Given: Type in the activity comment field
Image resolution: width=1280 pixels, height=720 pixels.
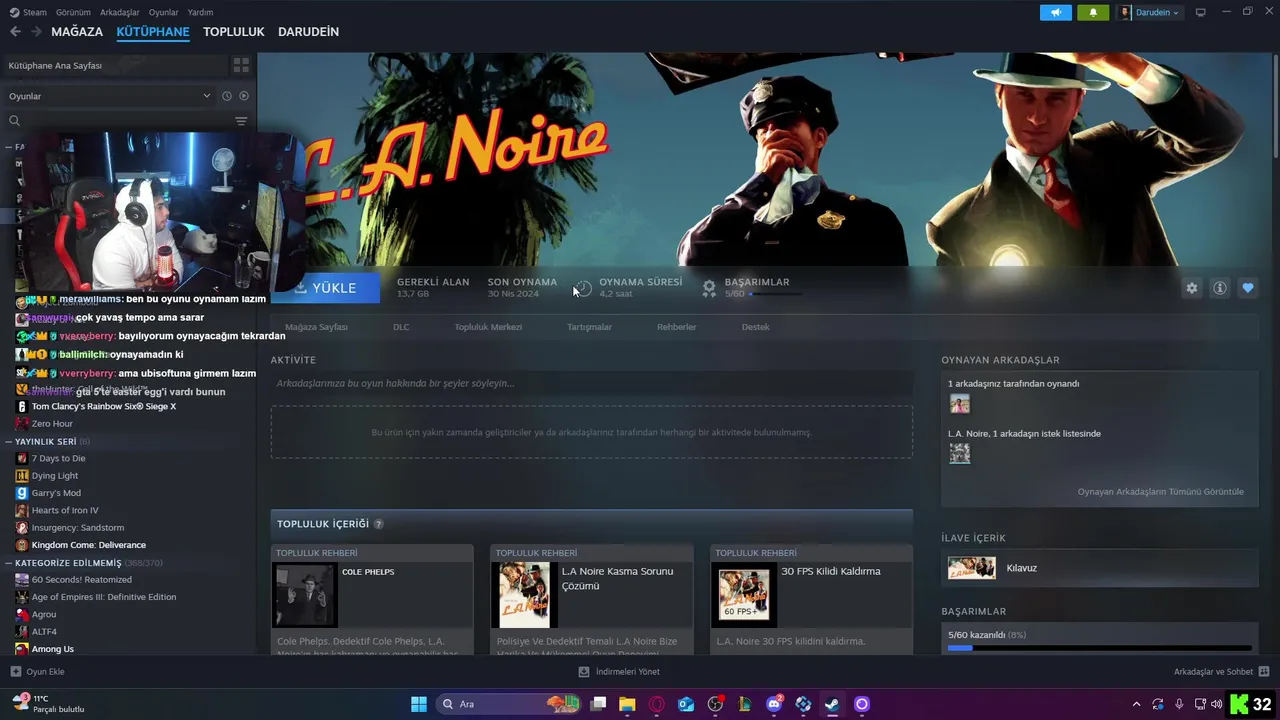Looking at the screenshot, I should 591,383.
